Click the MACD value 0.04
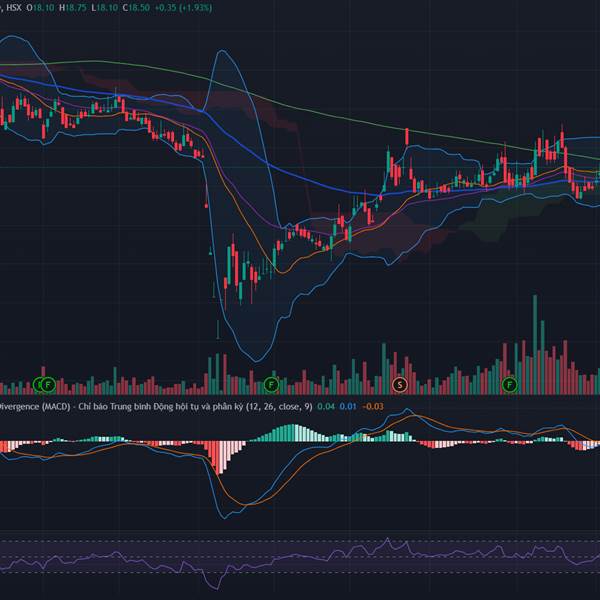Screen dimensions: 600x600 (x=326, y=406)
